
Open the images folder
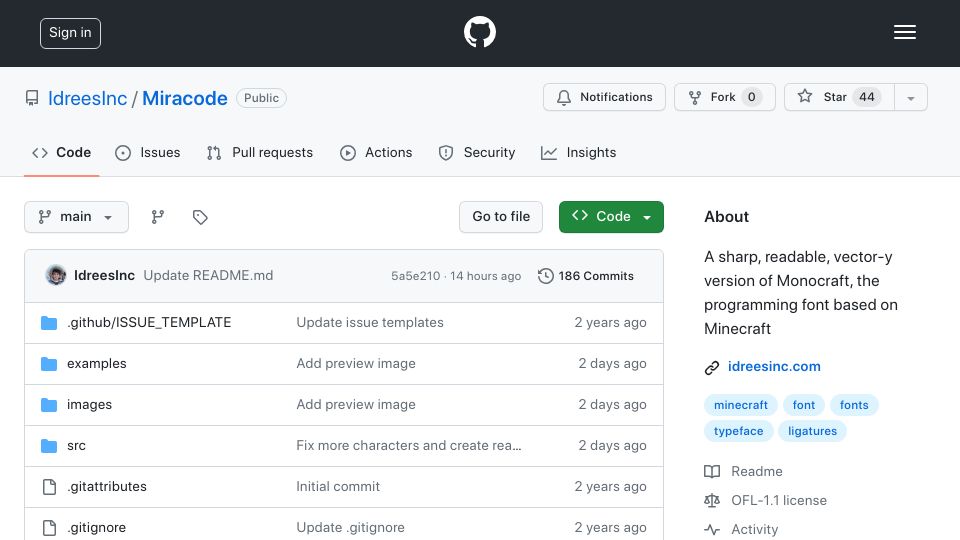coord(89,405)
